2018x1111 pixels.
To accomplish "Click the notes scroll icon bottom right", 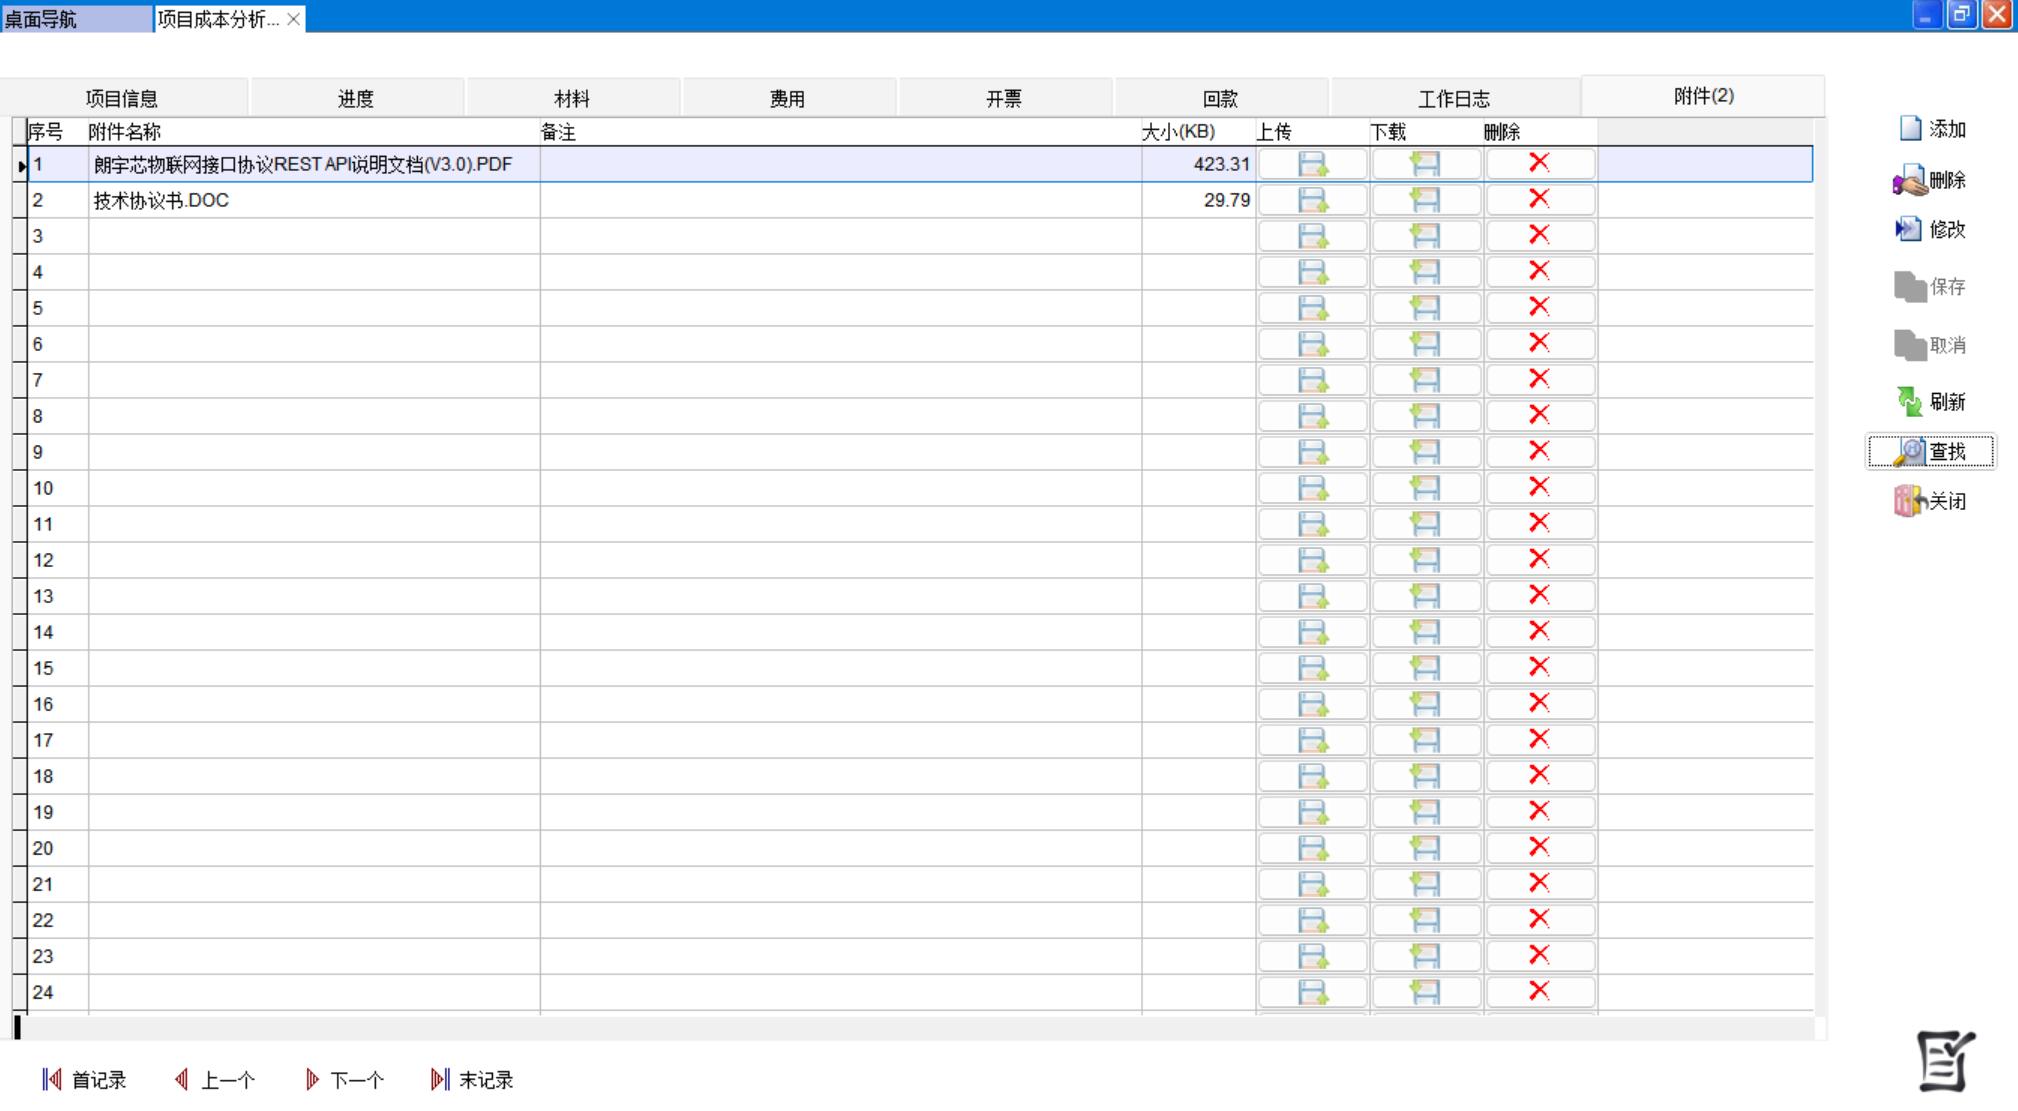I will 1945,1061.
